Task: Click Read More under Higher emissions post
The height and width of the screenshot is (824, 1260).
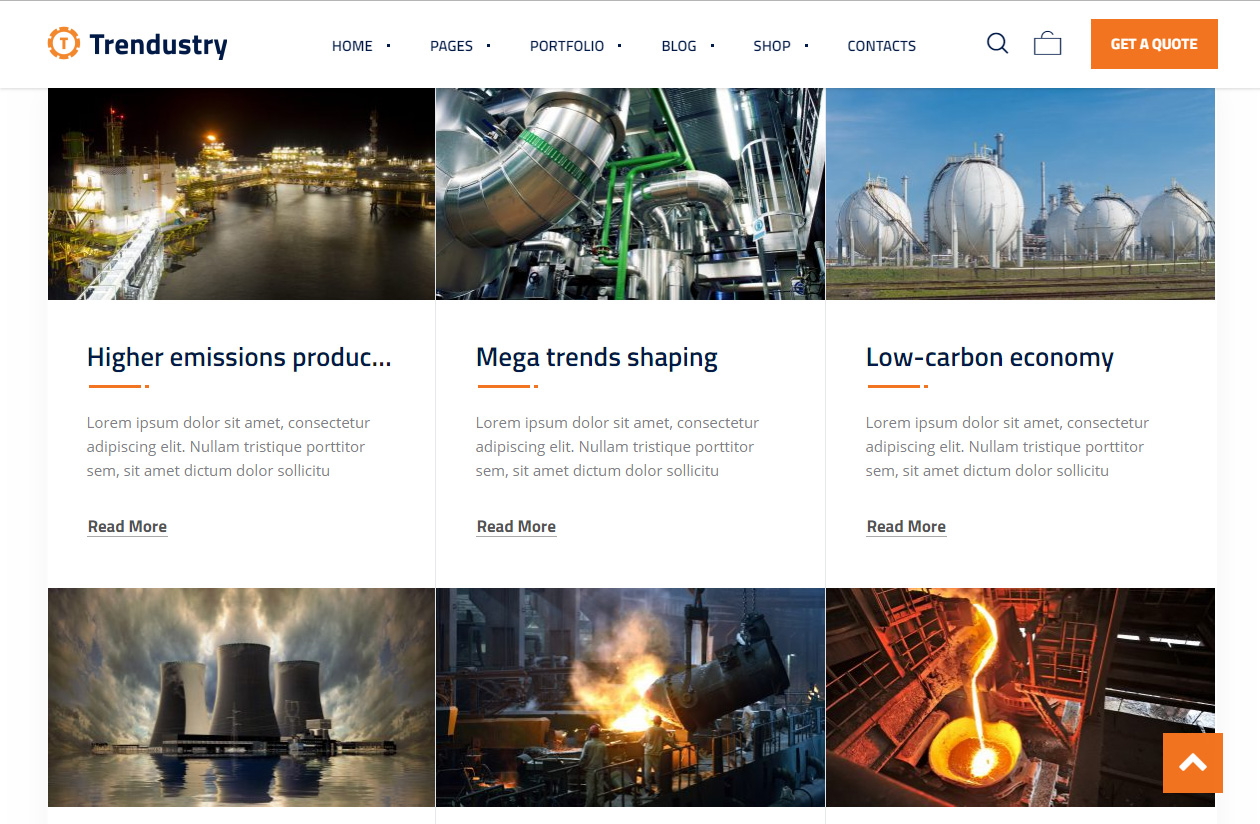Action: 127,527
